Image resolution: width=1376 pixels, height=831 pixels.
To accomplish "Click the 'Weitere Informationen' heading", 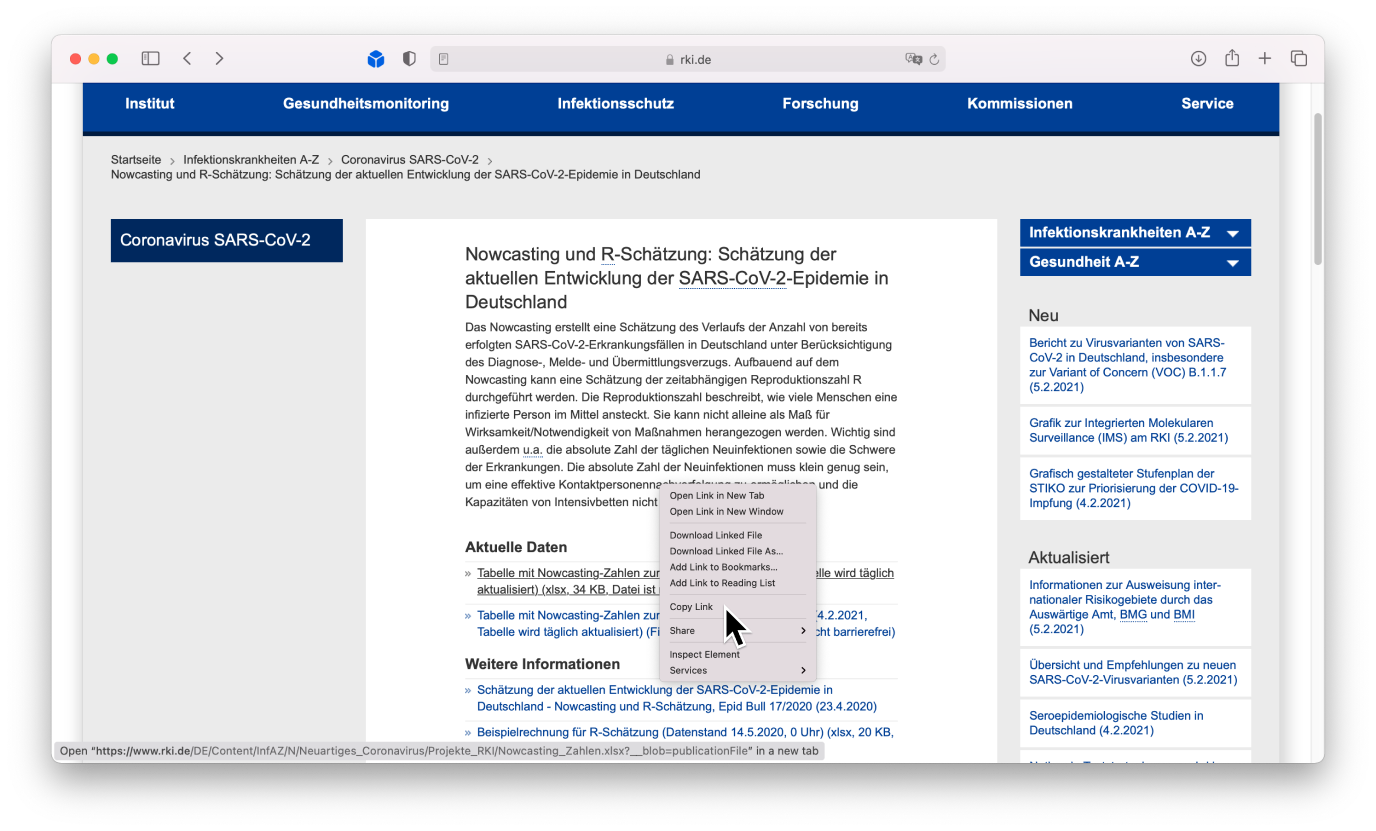I will (542, 664).
